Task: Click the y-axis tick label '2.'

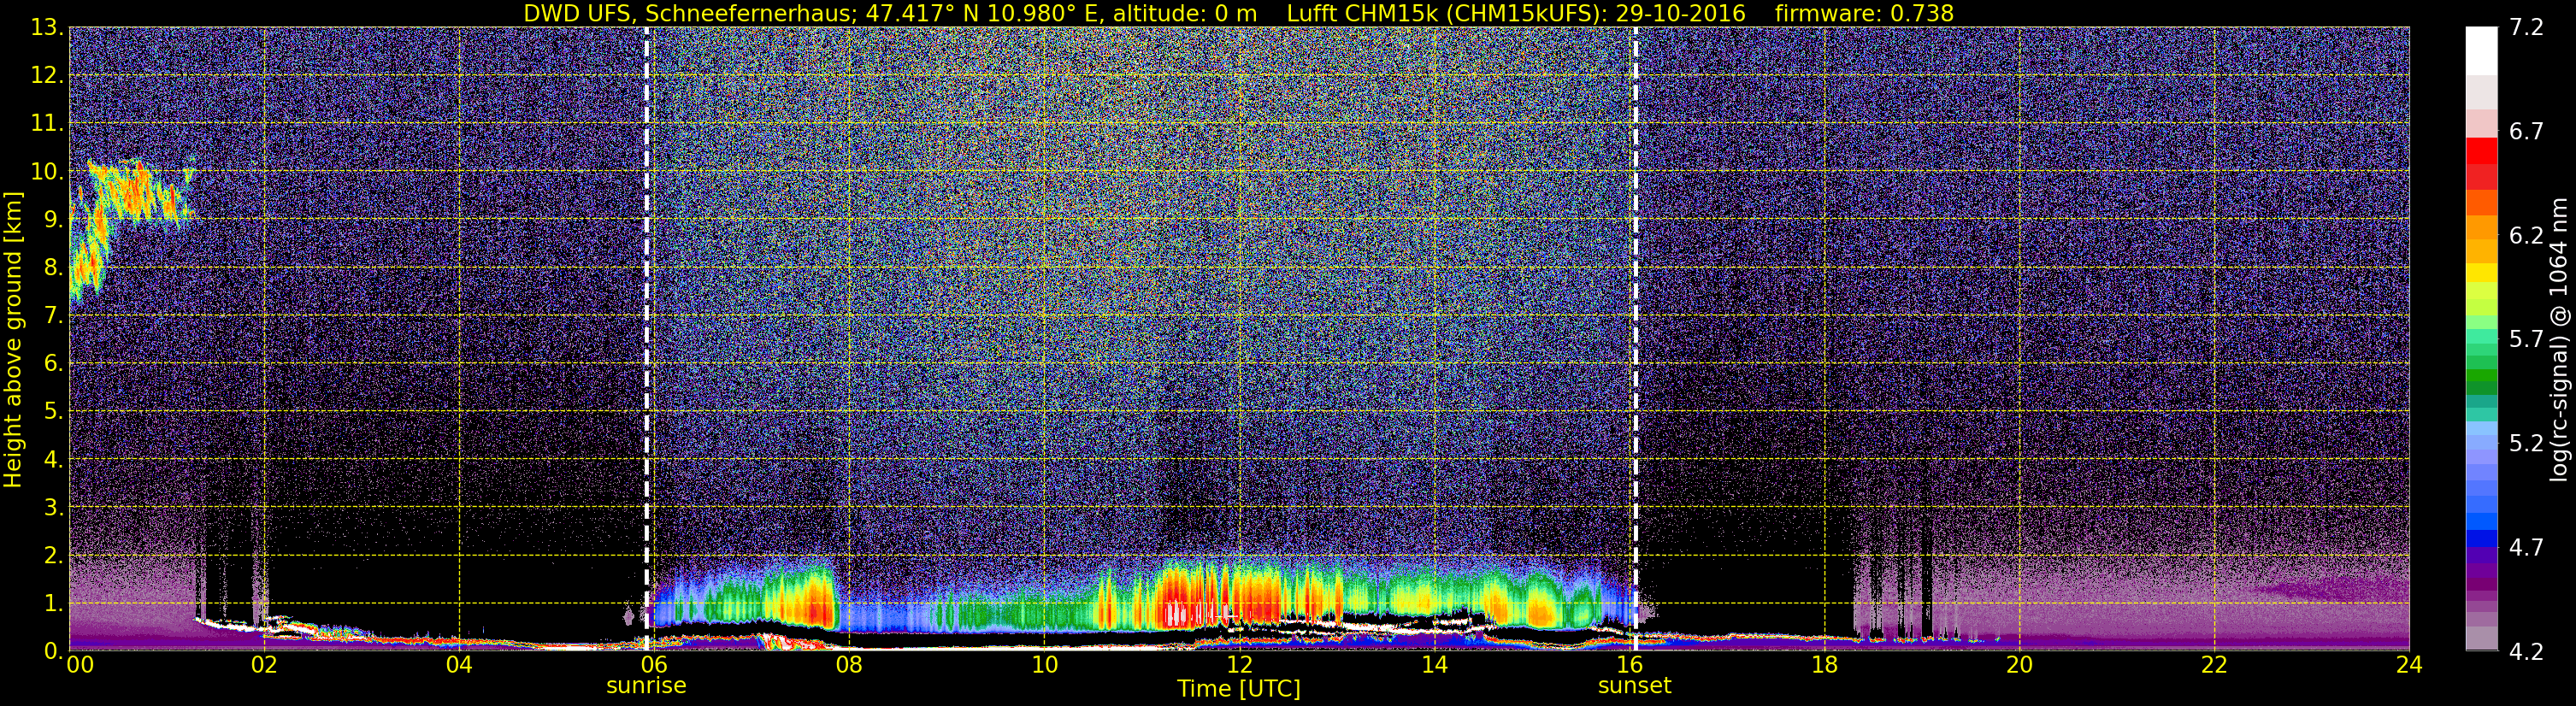Action: (x=53, y=555)
